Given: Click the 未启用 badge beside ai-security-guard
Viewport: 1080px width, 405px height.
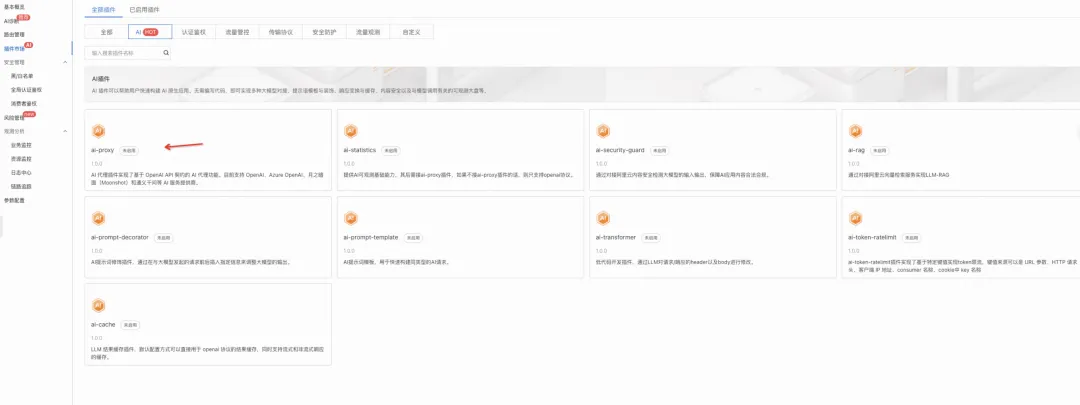Looking at the screenshot, I should pyautogui.click(x=660, y=149).
